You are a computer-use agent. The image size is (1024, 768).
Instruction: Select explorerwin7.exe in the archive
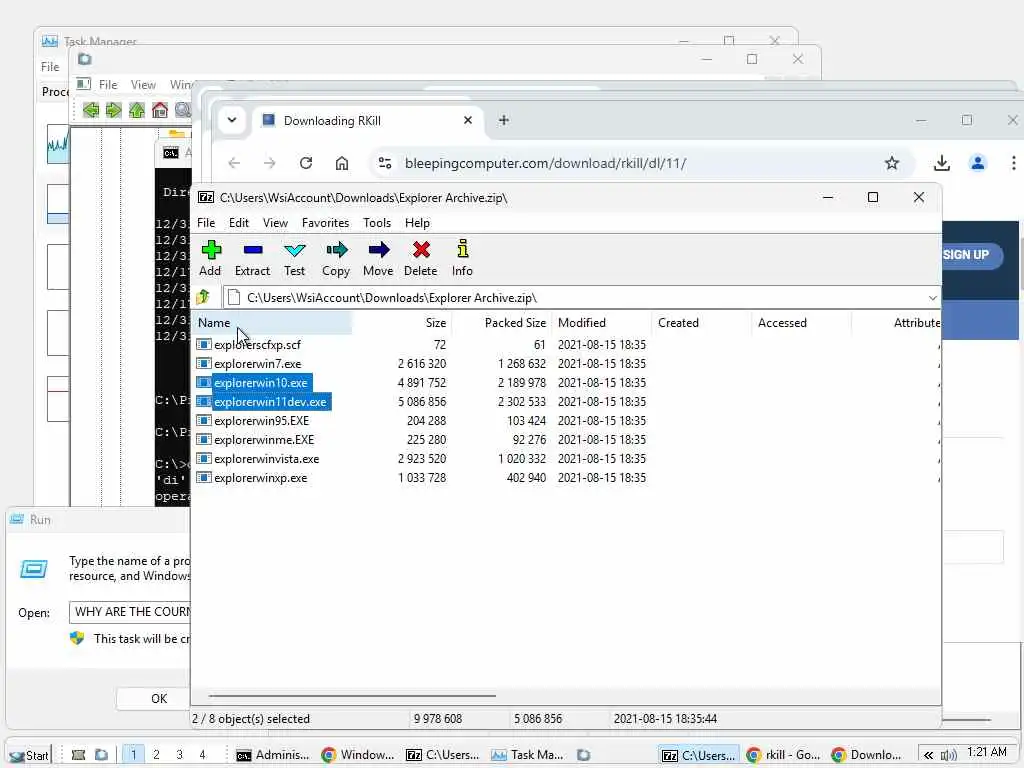257,364
